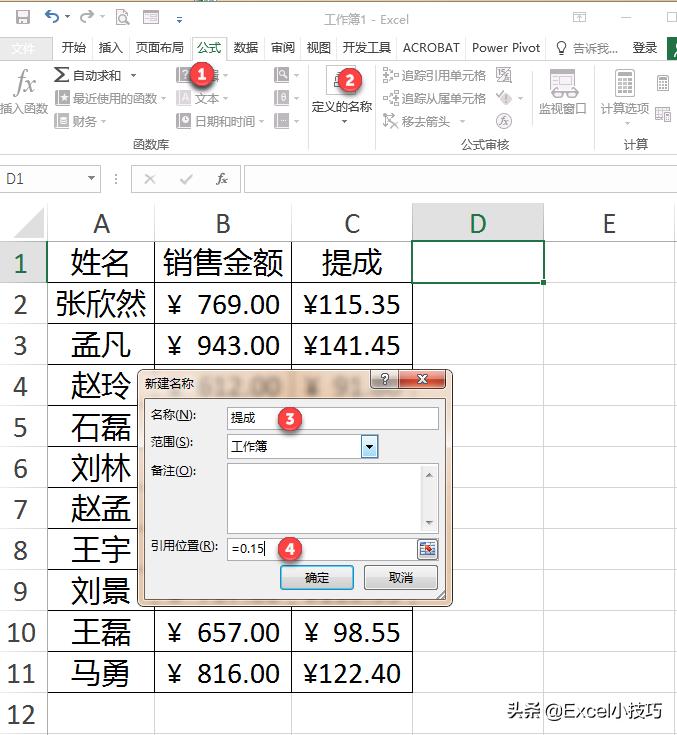The height and width of the screenshot is (735, 677).
Task: Open the Power Pivot tab
Action: click(x=506, y=48)
